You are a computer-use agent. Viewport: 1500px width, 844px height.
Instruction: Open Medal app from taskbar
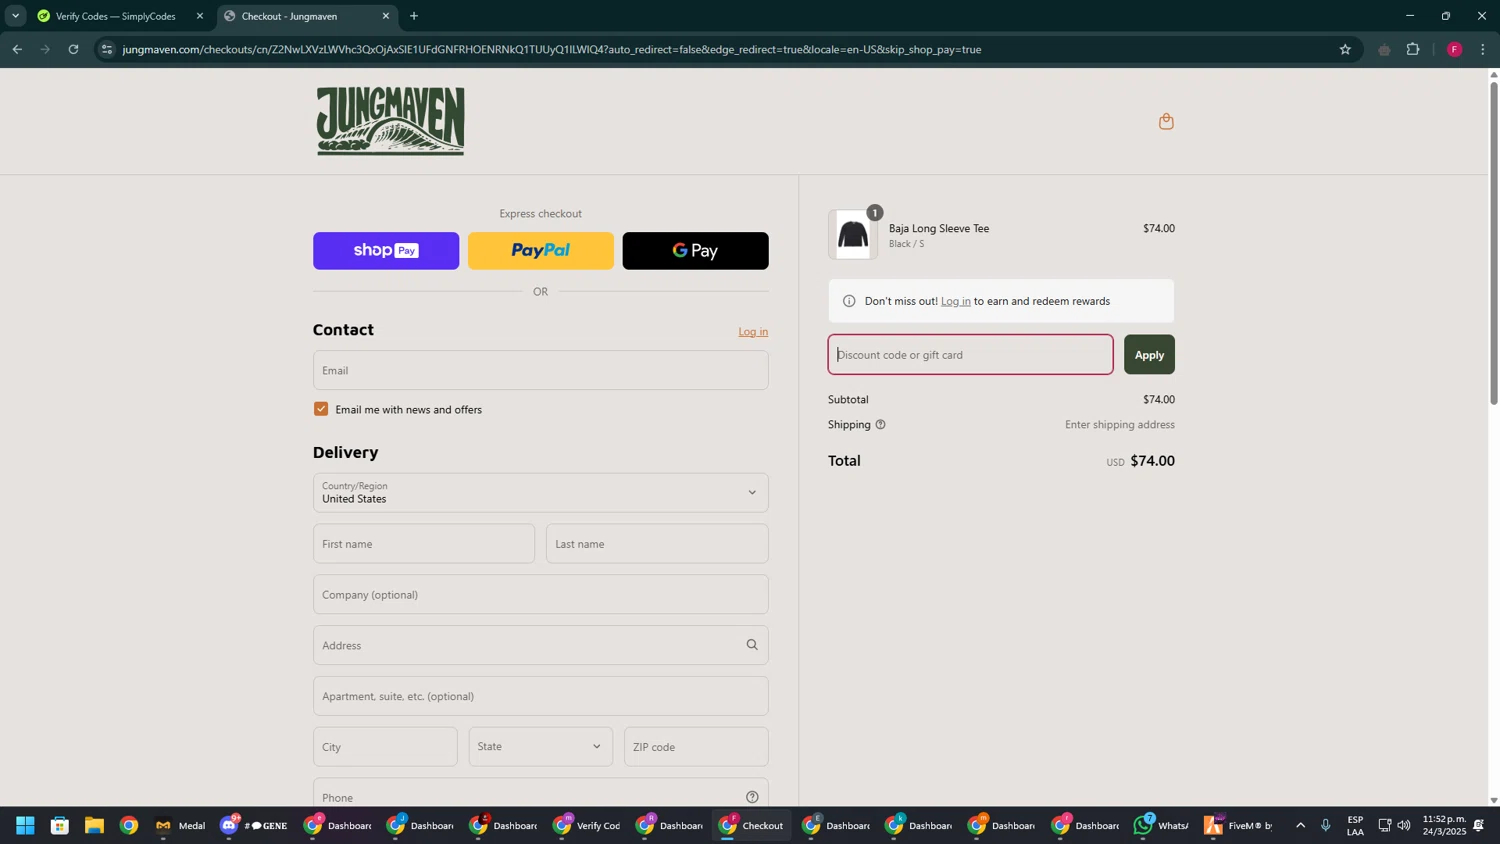pos(181,826)
